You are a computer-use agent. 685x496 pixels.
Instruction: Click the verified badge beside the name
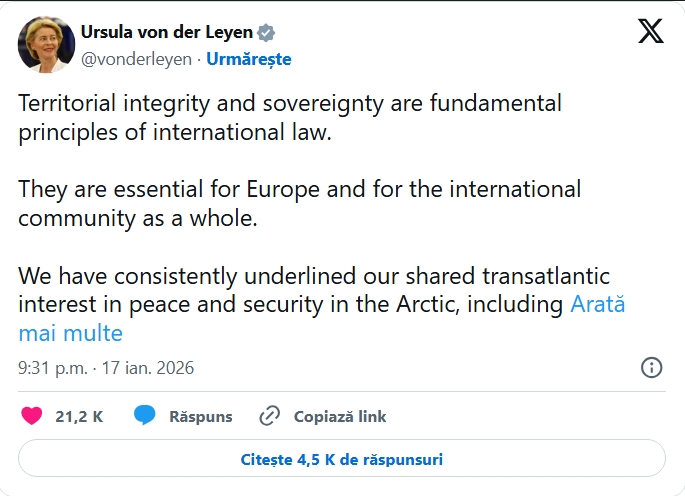pyautogui.click(x=265, y=31)
